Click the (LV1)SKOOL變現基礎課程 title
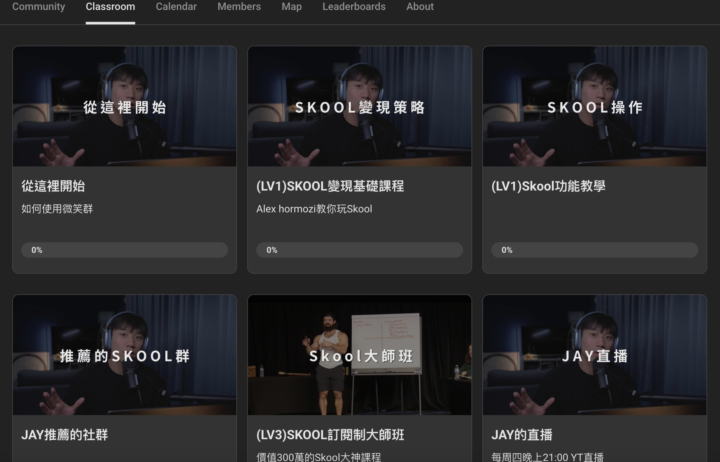Viewport: 720px width, 462px height. coord(330,186)
